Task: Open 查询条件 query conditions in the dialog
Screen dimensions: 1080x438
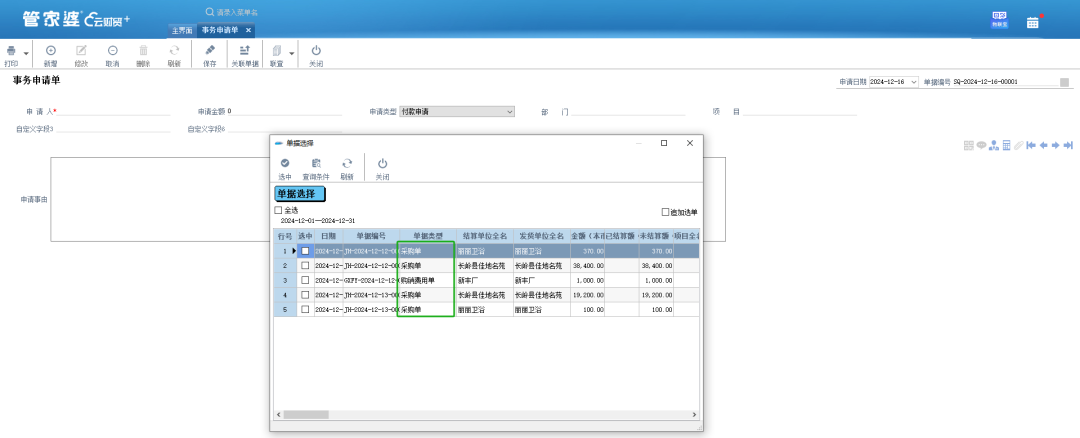Action: coord(316,167)
